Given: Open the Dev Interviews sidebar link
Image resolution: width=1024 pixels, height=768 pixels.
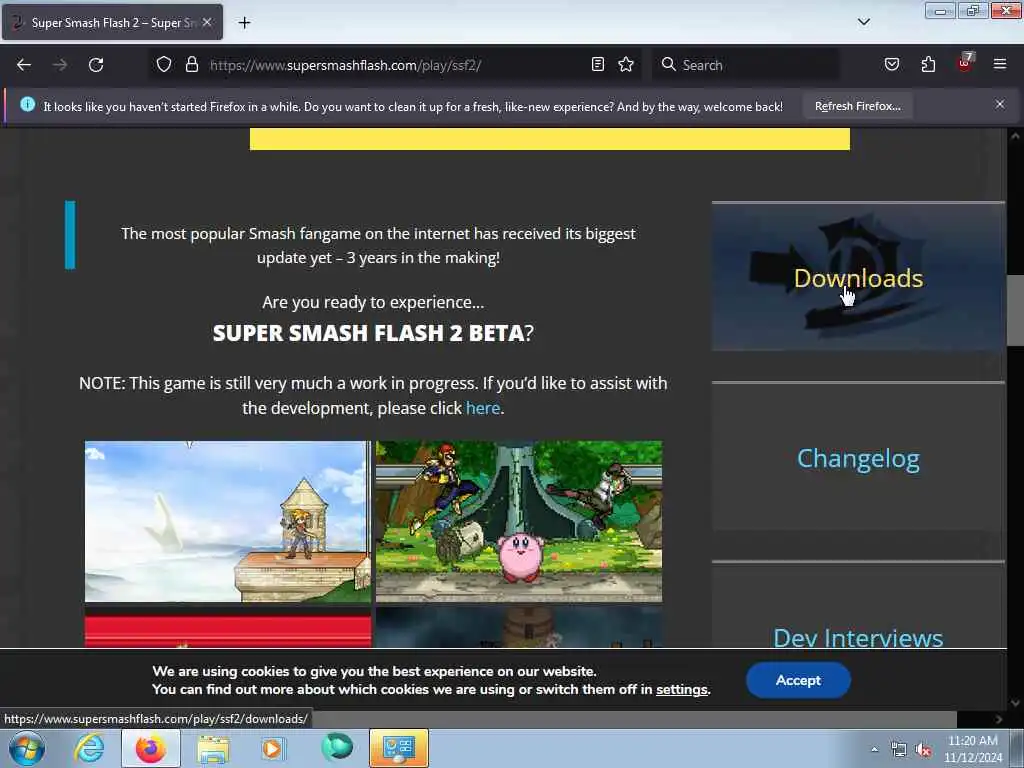Looking at the screenshot, I should click(857, 637).
